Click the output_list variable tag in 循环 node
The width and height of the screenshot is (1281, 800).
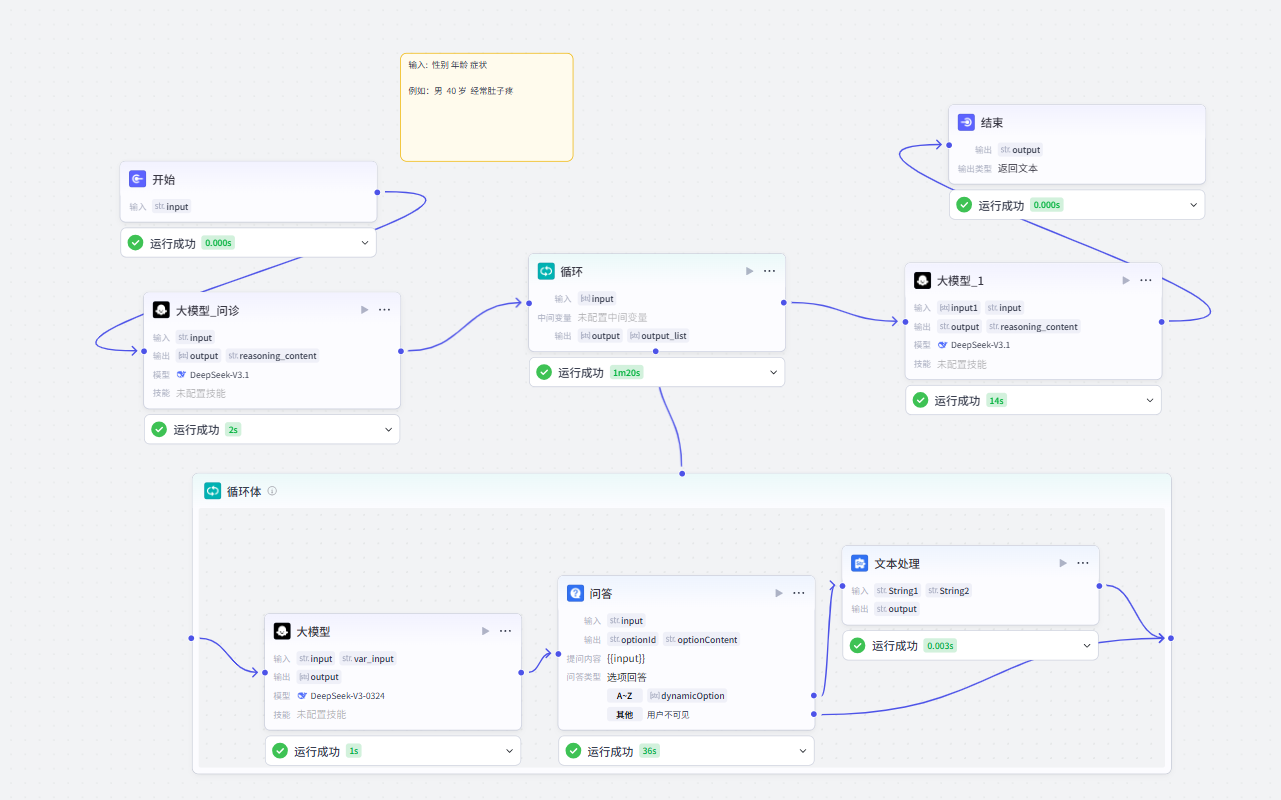tap(658, 336)
